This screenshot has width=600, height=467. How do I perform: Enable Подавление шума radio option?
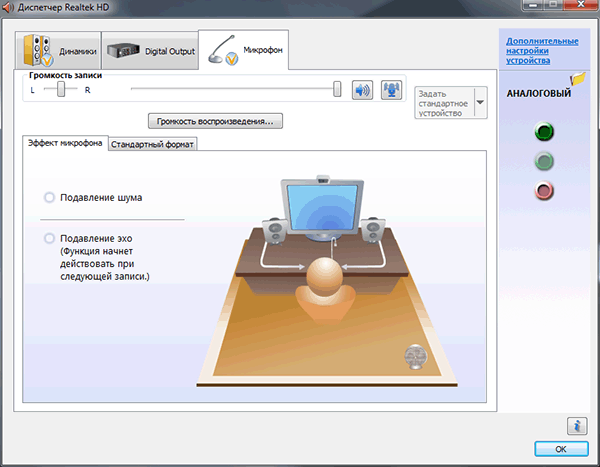tap(49, 198)
